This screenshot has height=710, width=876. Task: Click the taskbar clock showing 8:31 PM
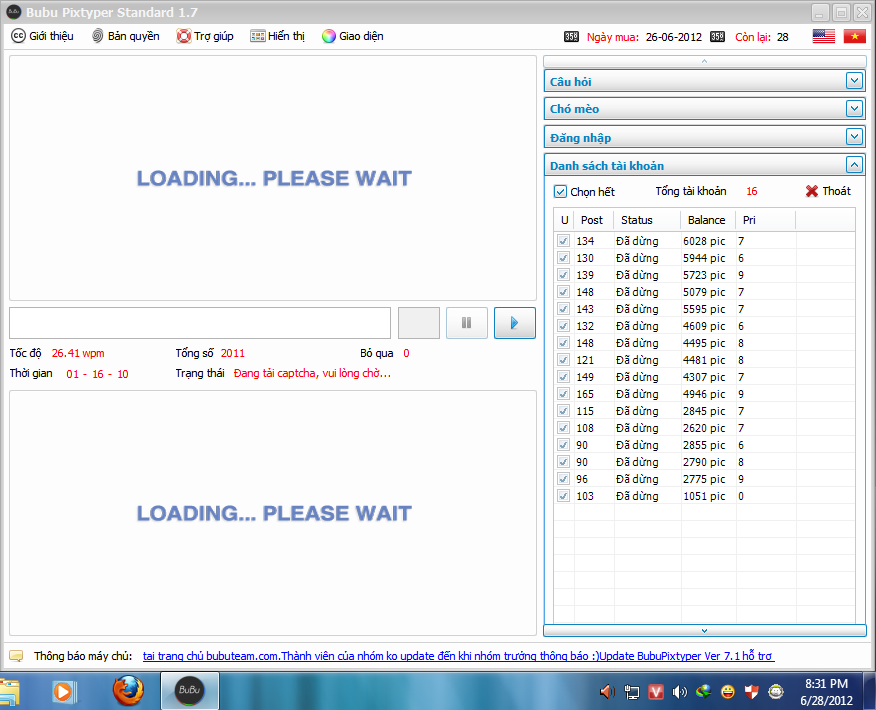tap(826, 692)
